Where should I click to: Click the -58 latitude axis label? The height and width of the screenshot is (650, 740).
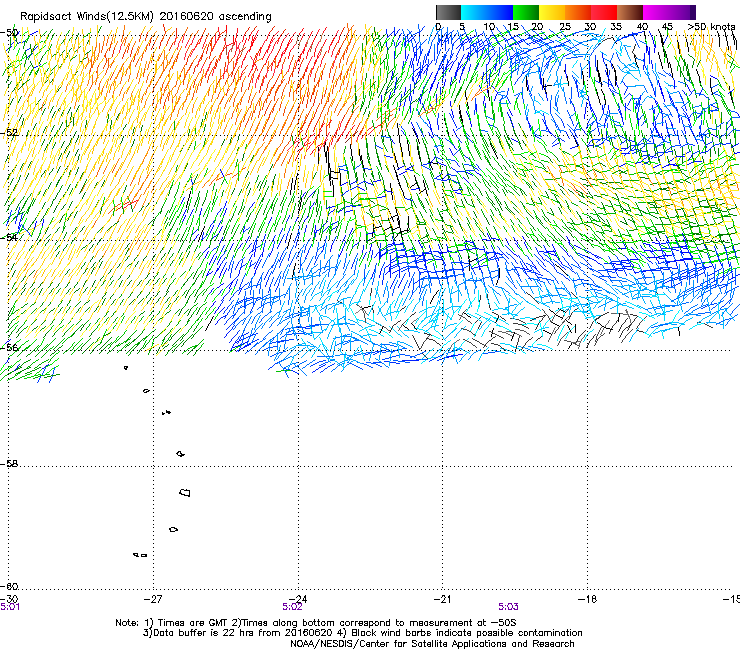10,464
